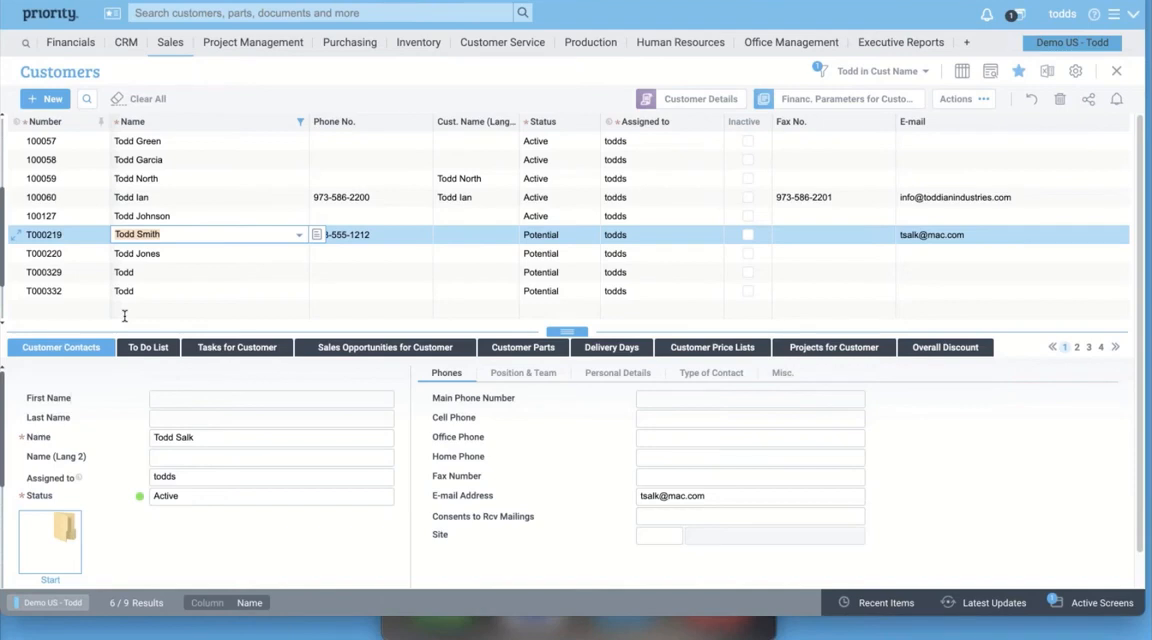Click the expand arrows icon on row T000219
This screenshot has width=1152, height=640.
[15, 235]
